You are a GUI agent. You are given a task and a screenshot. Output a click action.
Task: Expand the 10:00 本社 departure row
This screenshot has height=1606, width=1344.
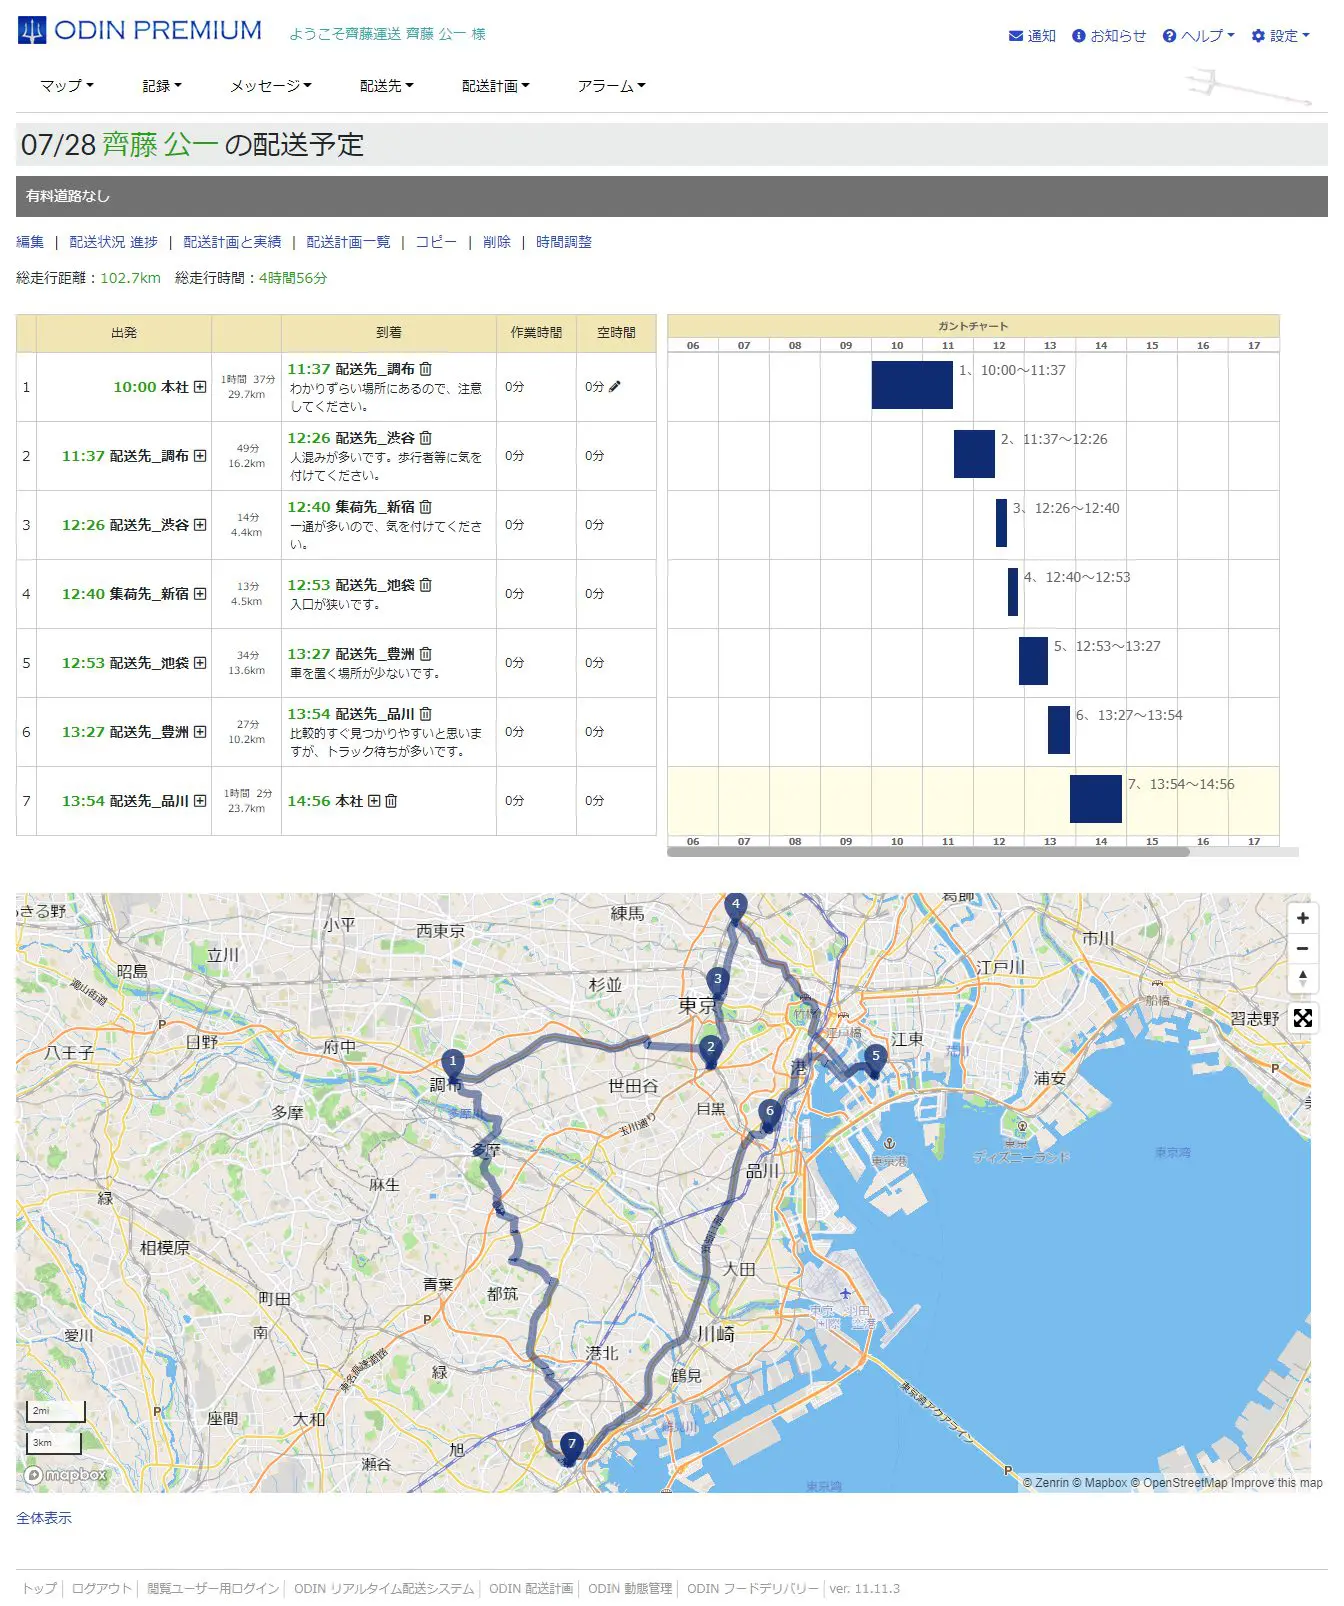coord(200,387)
